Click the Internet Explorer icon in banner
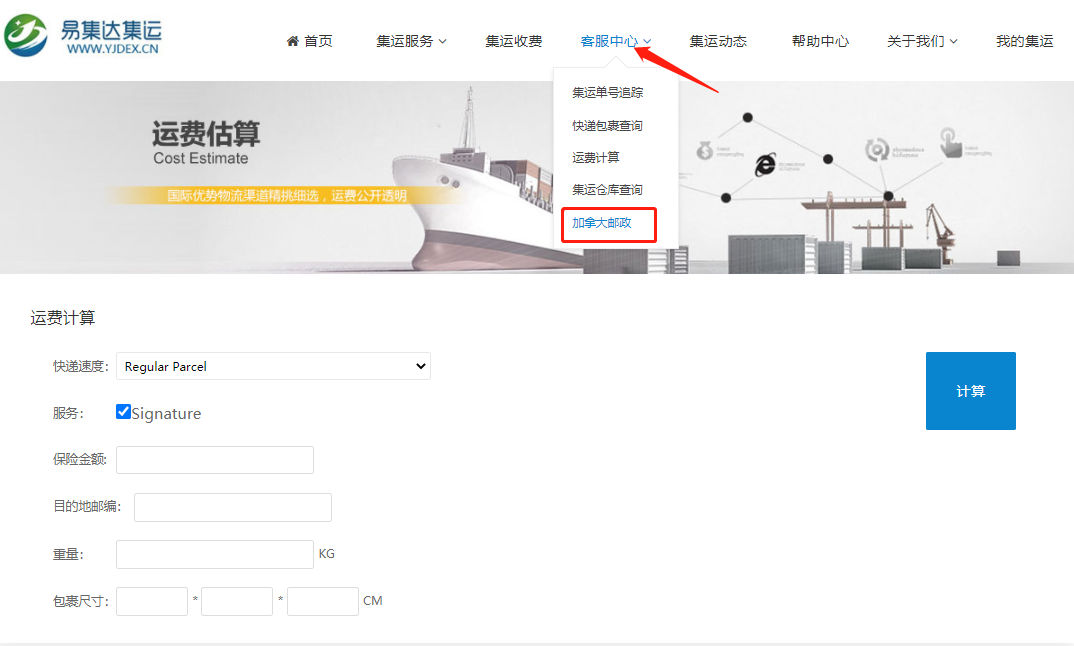1074x646 pixels. 767,166
